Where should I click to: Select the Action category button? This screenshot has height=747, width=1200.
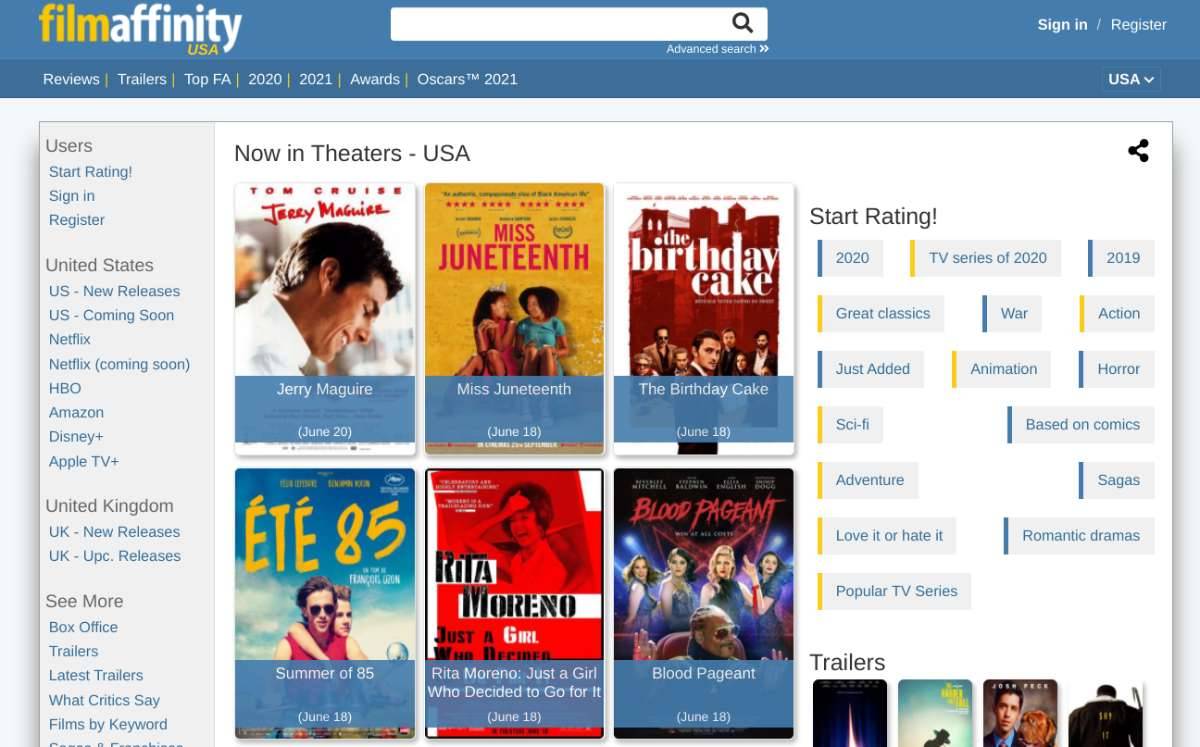(x=1118, y=313)
